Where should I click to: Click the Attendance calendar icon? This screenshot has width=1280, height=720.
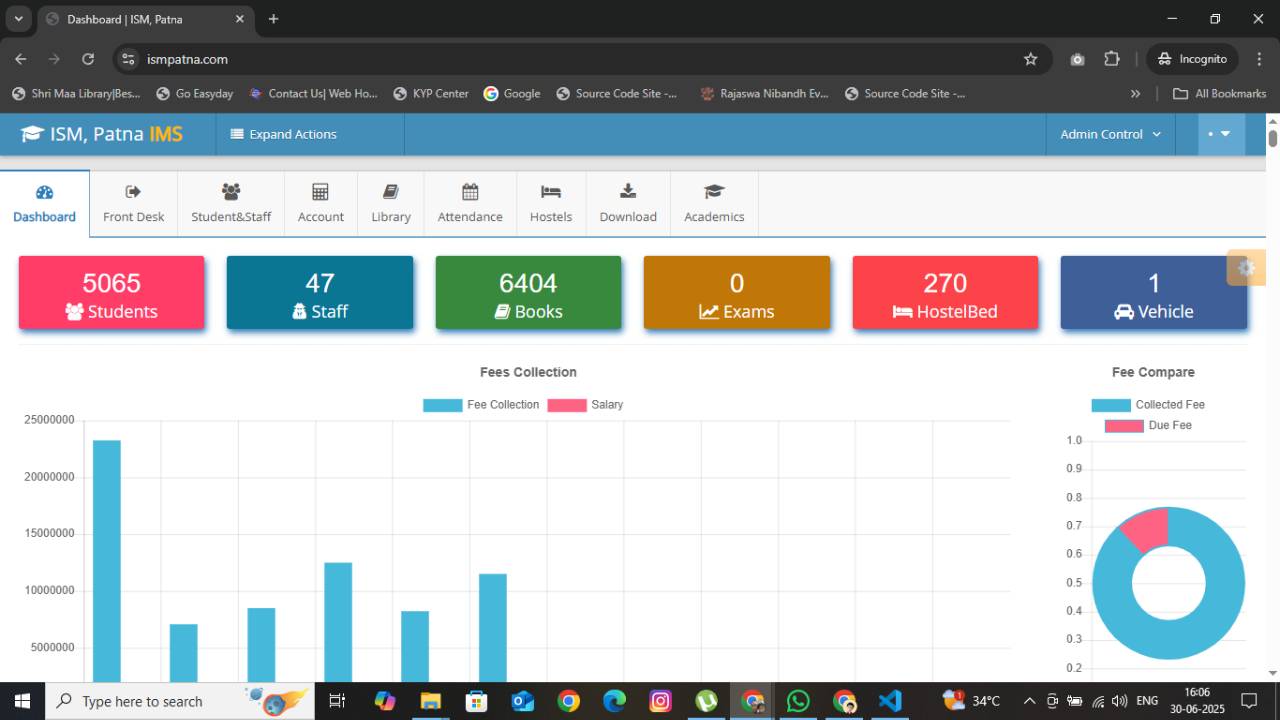[470, 192]
